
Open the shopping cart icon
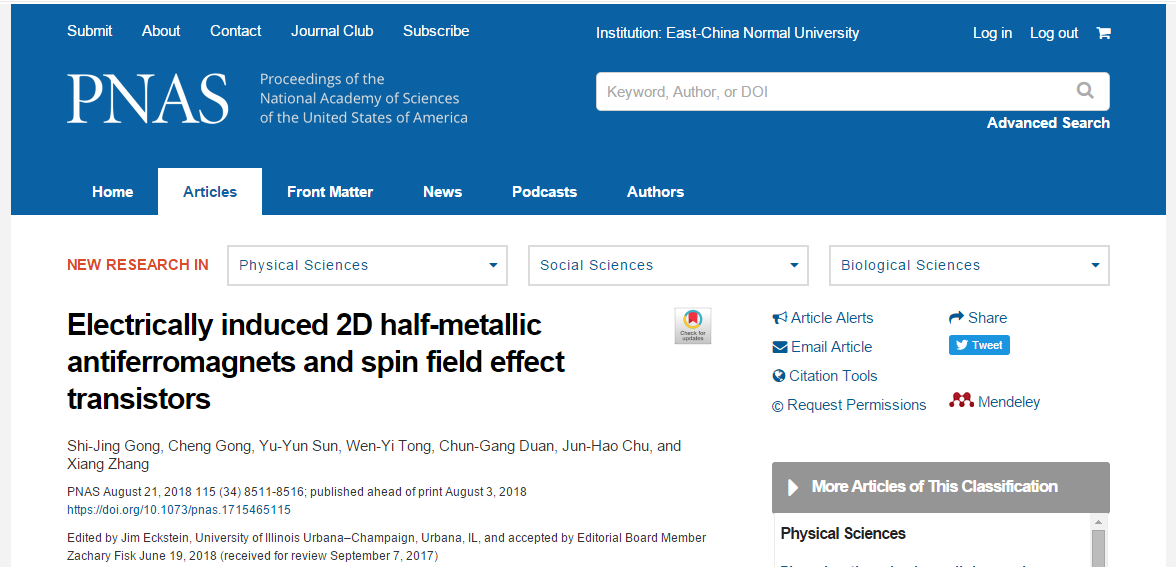(x=1102, y=33)
